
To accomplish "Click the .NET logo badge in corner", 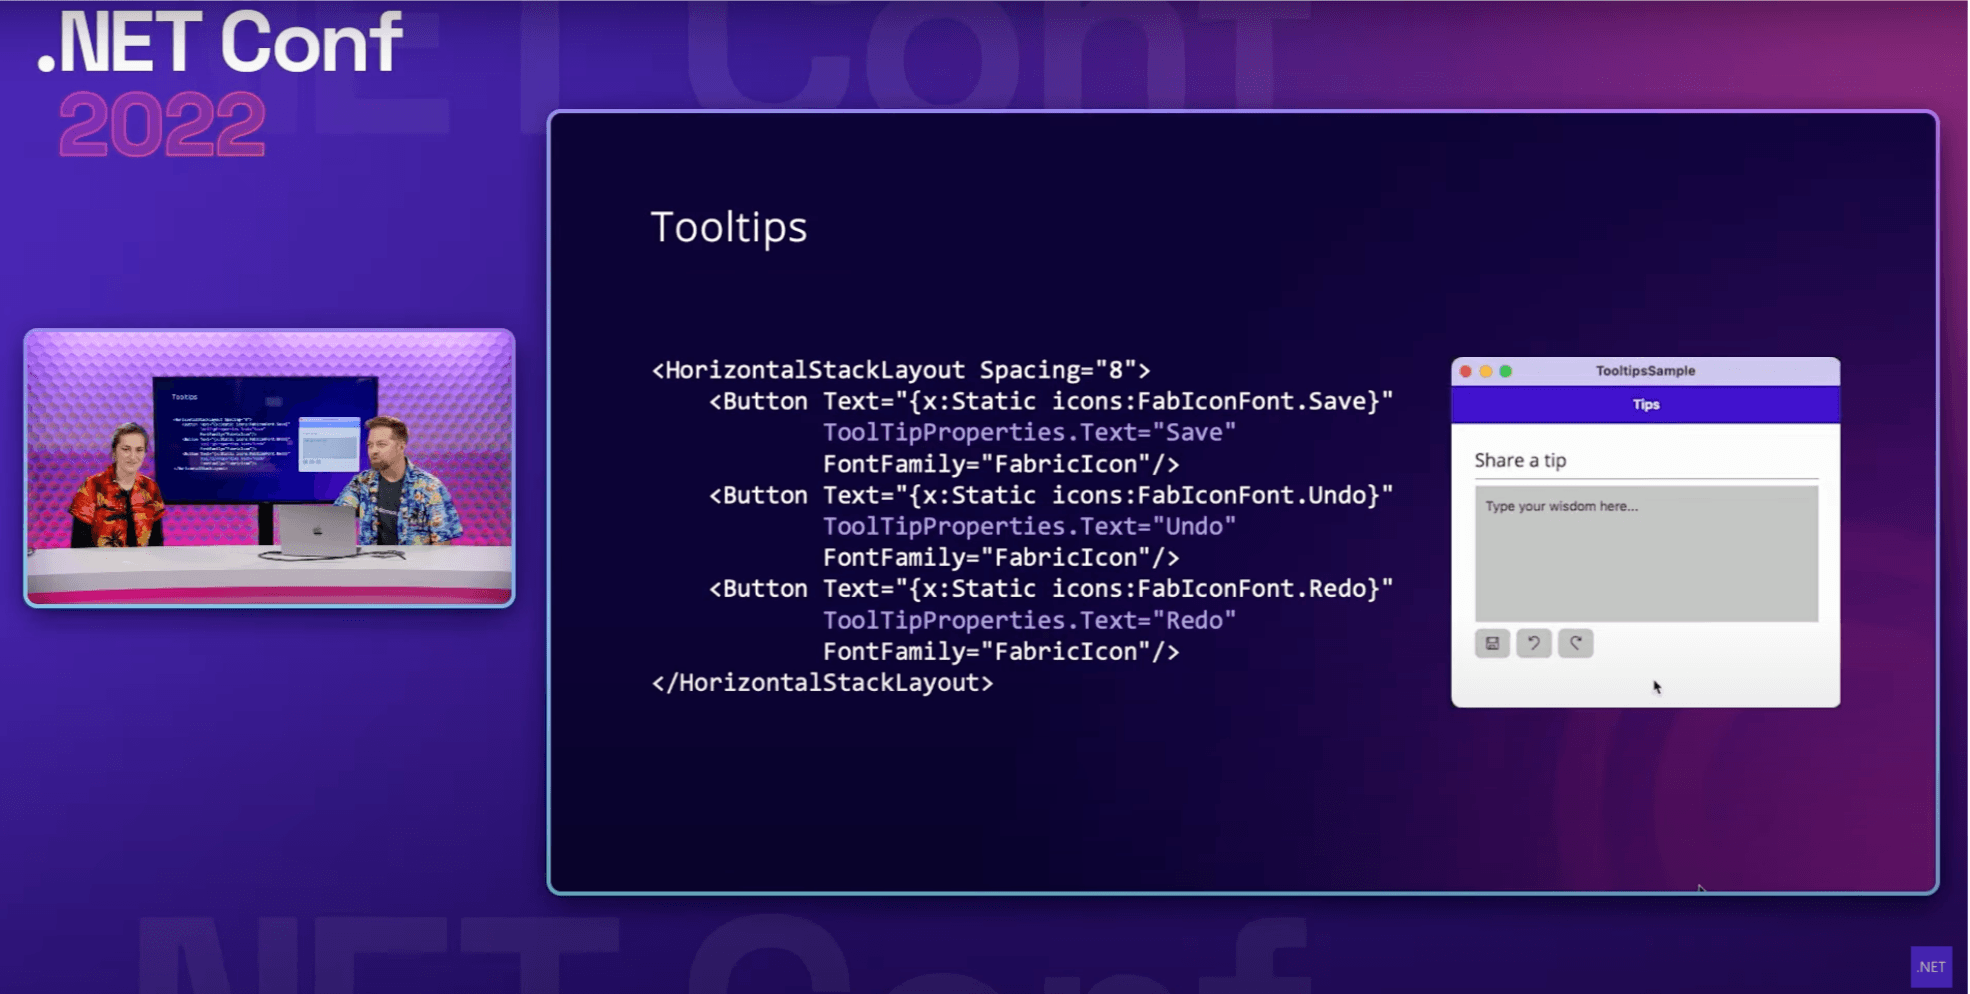I will (1931, 967).
